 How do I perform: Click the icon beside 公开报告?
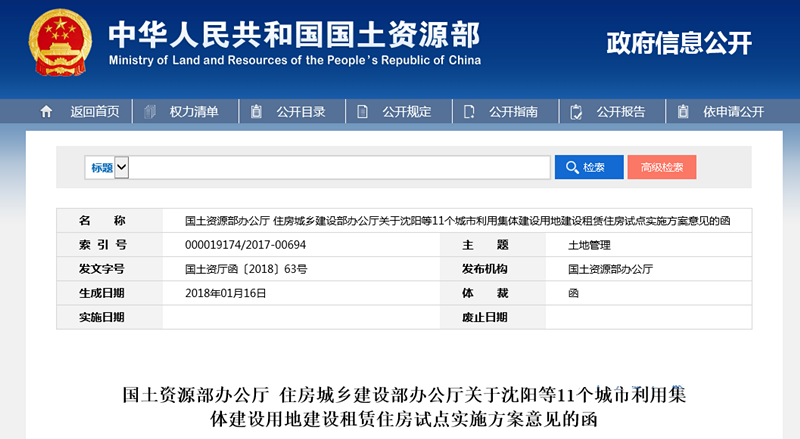pyautogui.click(x=576, y=112)
